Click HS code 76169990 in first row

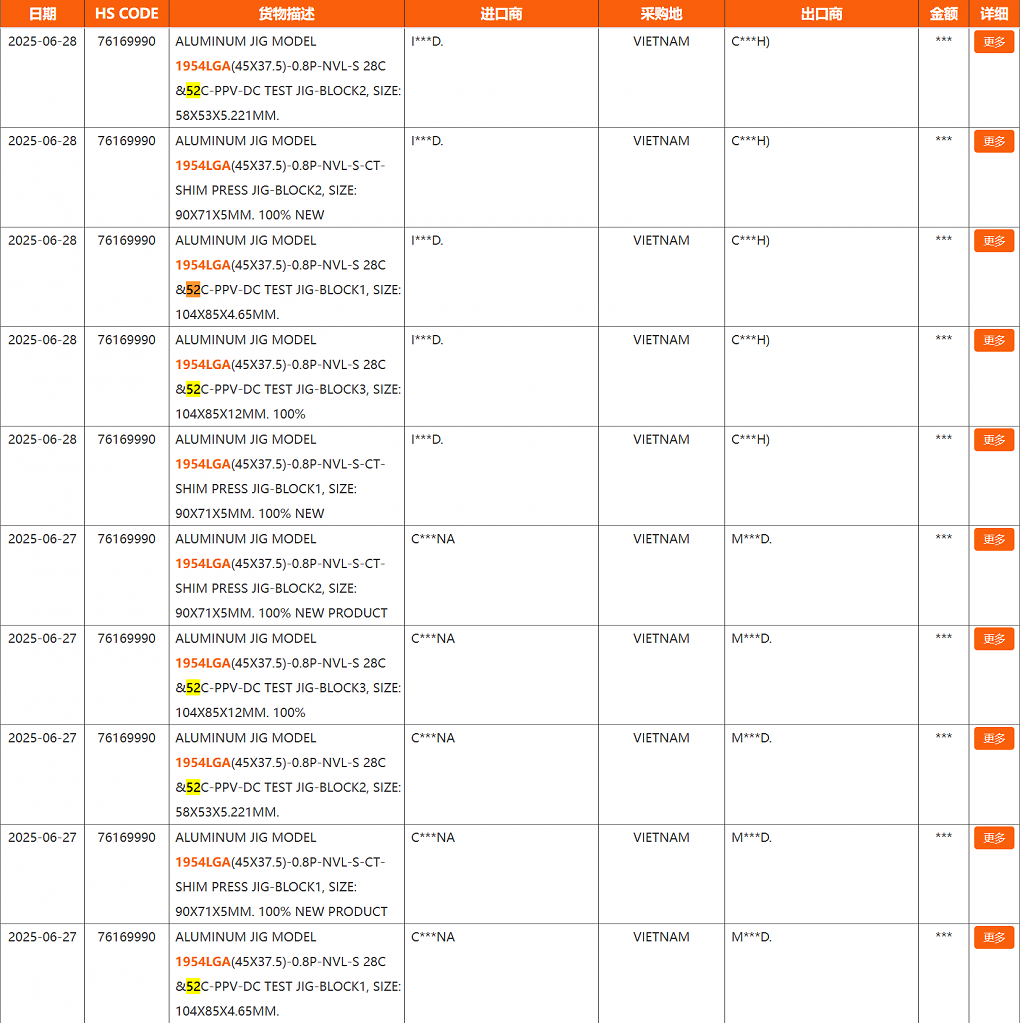(127, 41)
